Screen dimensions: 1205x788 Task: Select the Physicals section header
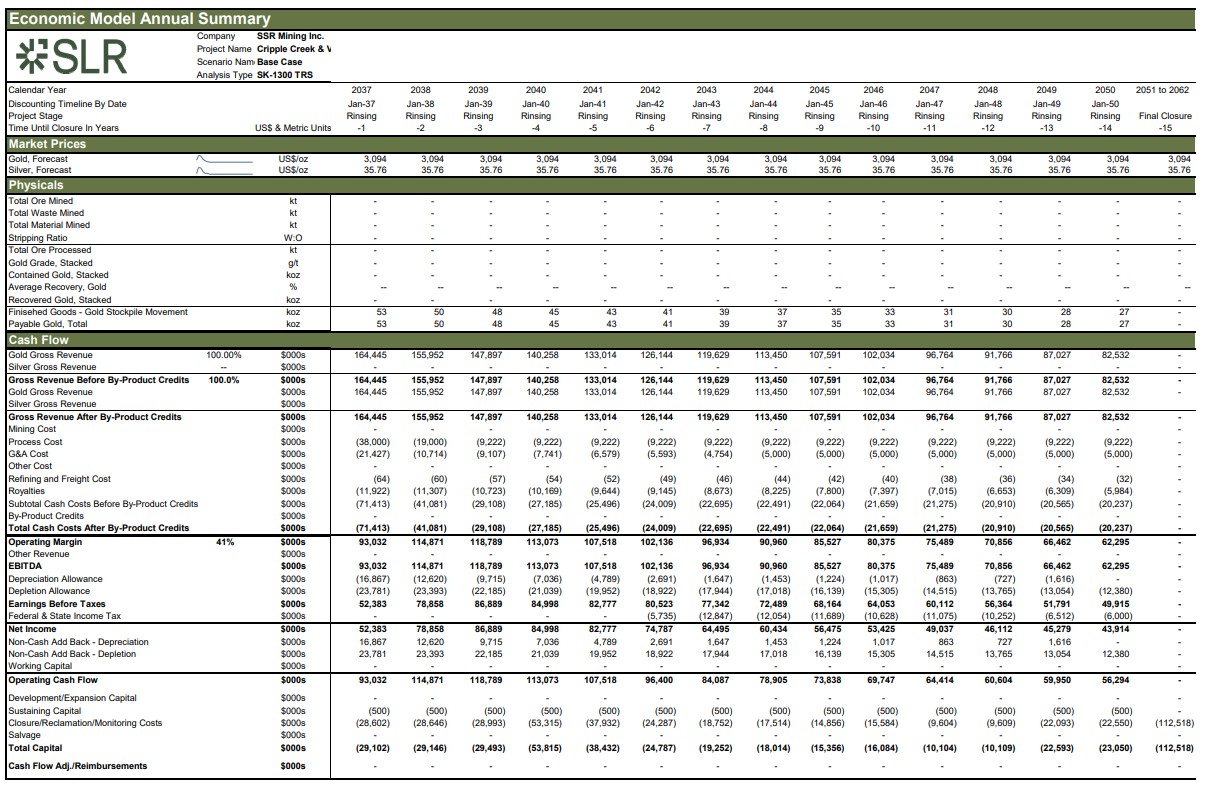(36, 185)
